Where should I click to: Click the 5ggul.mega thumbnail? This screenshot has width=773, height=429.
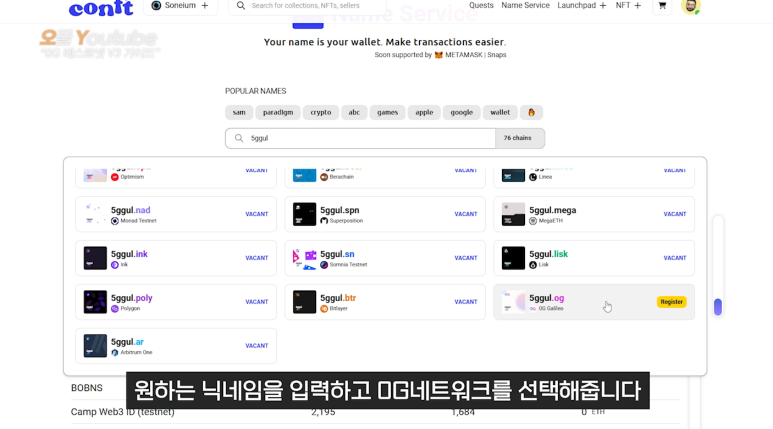(x=513, y=214)
